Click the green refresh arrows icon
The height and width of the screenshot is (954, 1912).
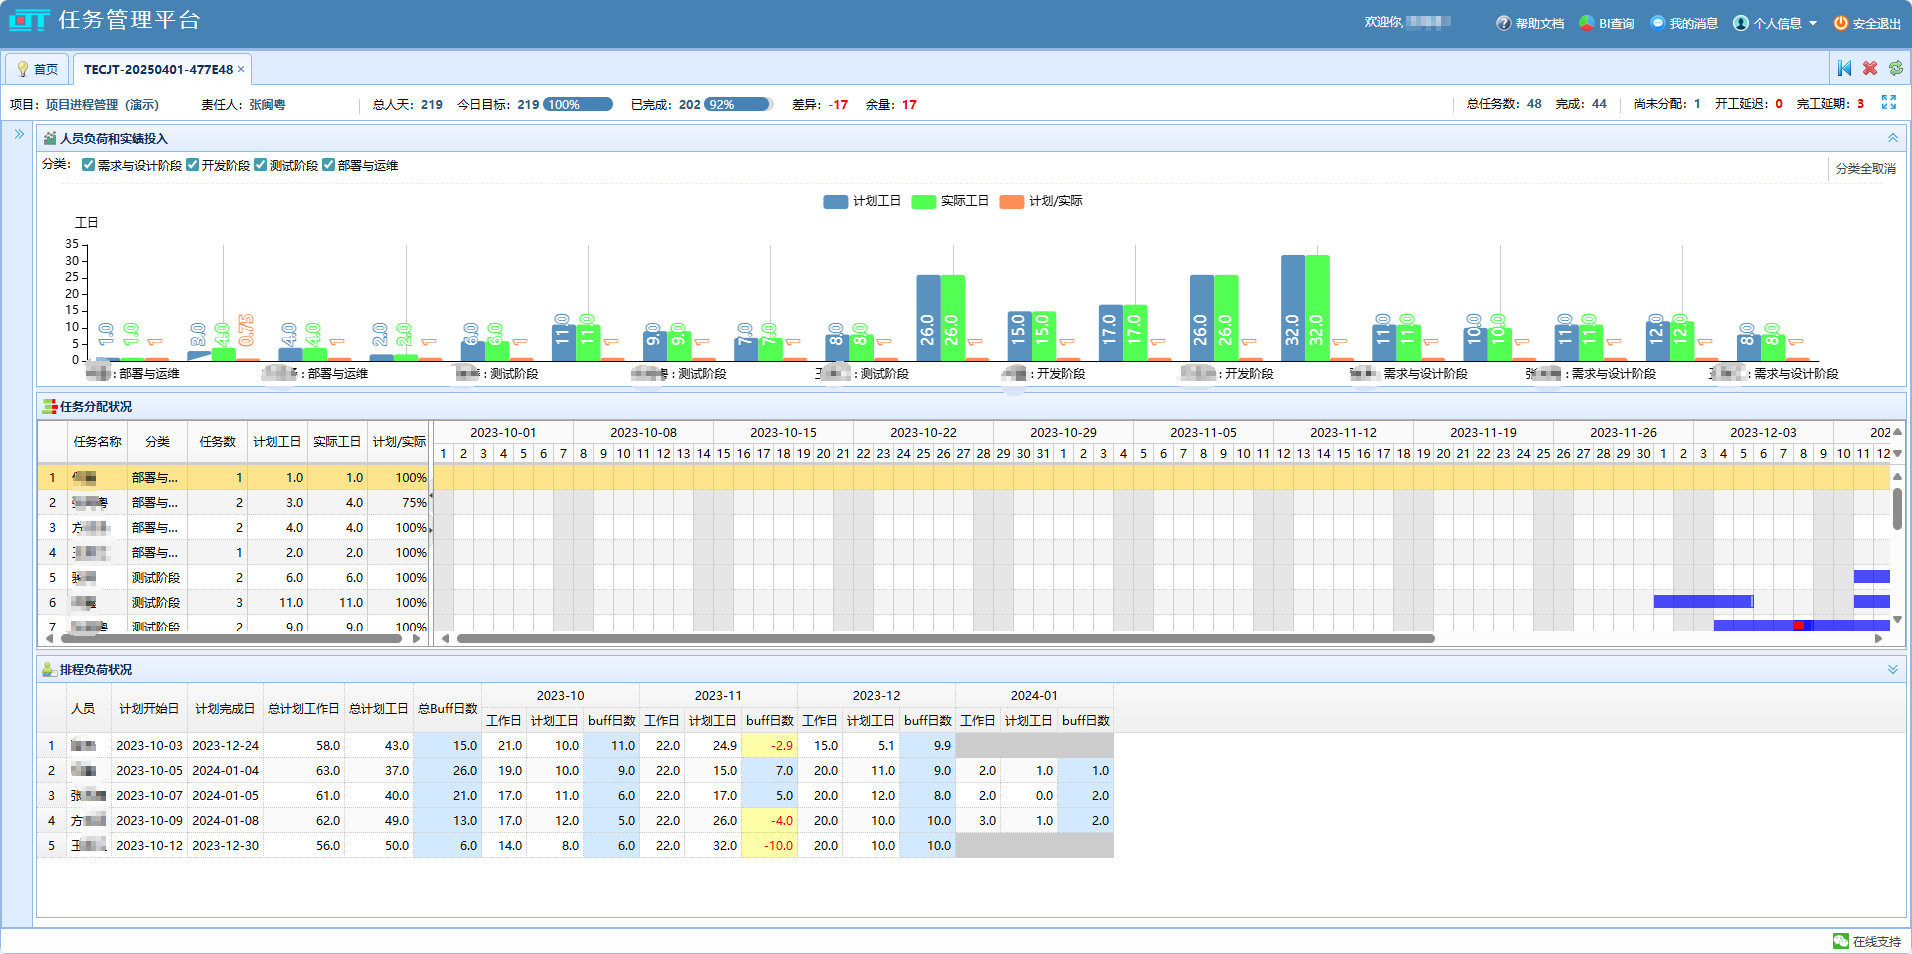(1895, 68)
